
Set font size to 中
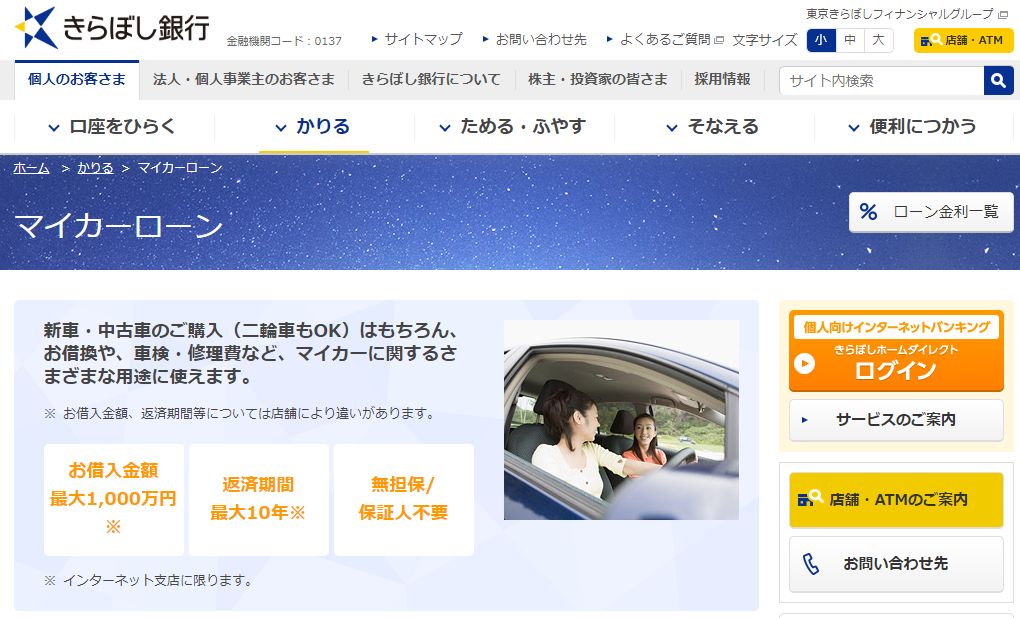pyautogui.click(x=850, y=40)
